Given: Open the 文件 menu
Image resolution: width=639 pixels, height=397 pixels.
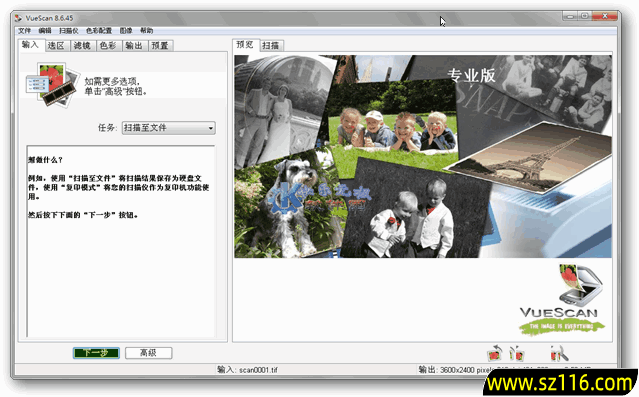Looking at the screenshot, I should [24, 31].
